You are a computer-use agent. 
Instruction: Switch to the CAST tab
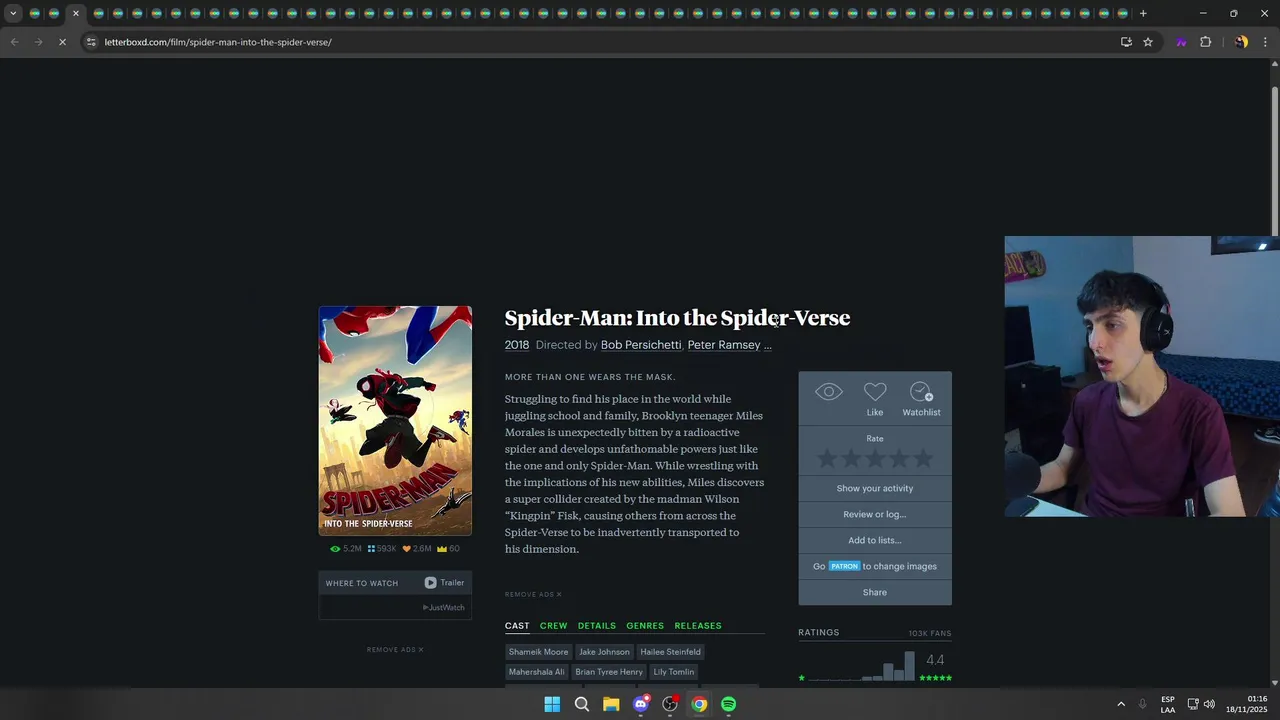pyautogui.click(x=517, y=626)
